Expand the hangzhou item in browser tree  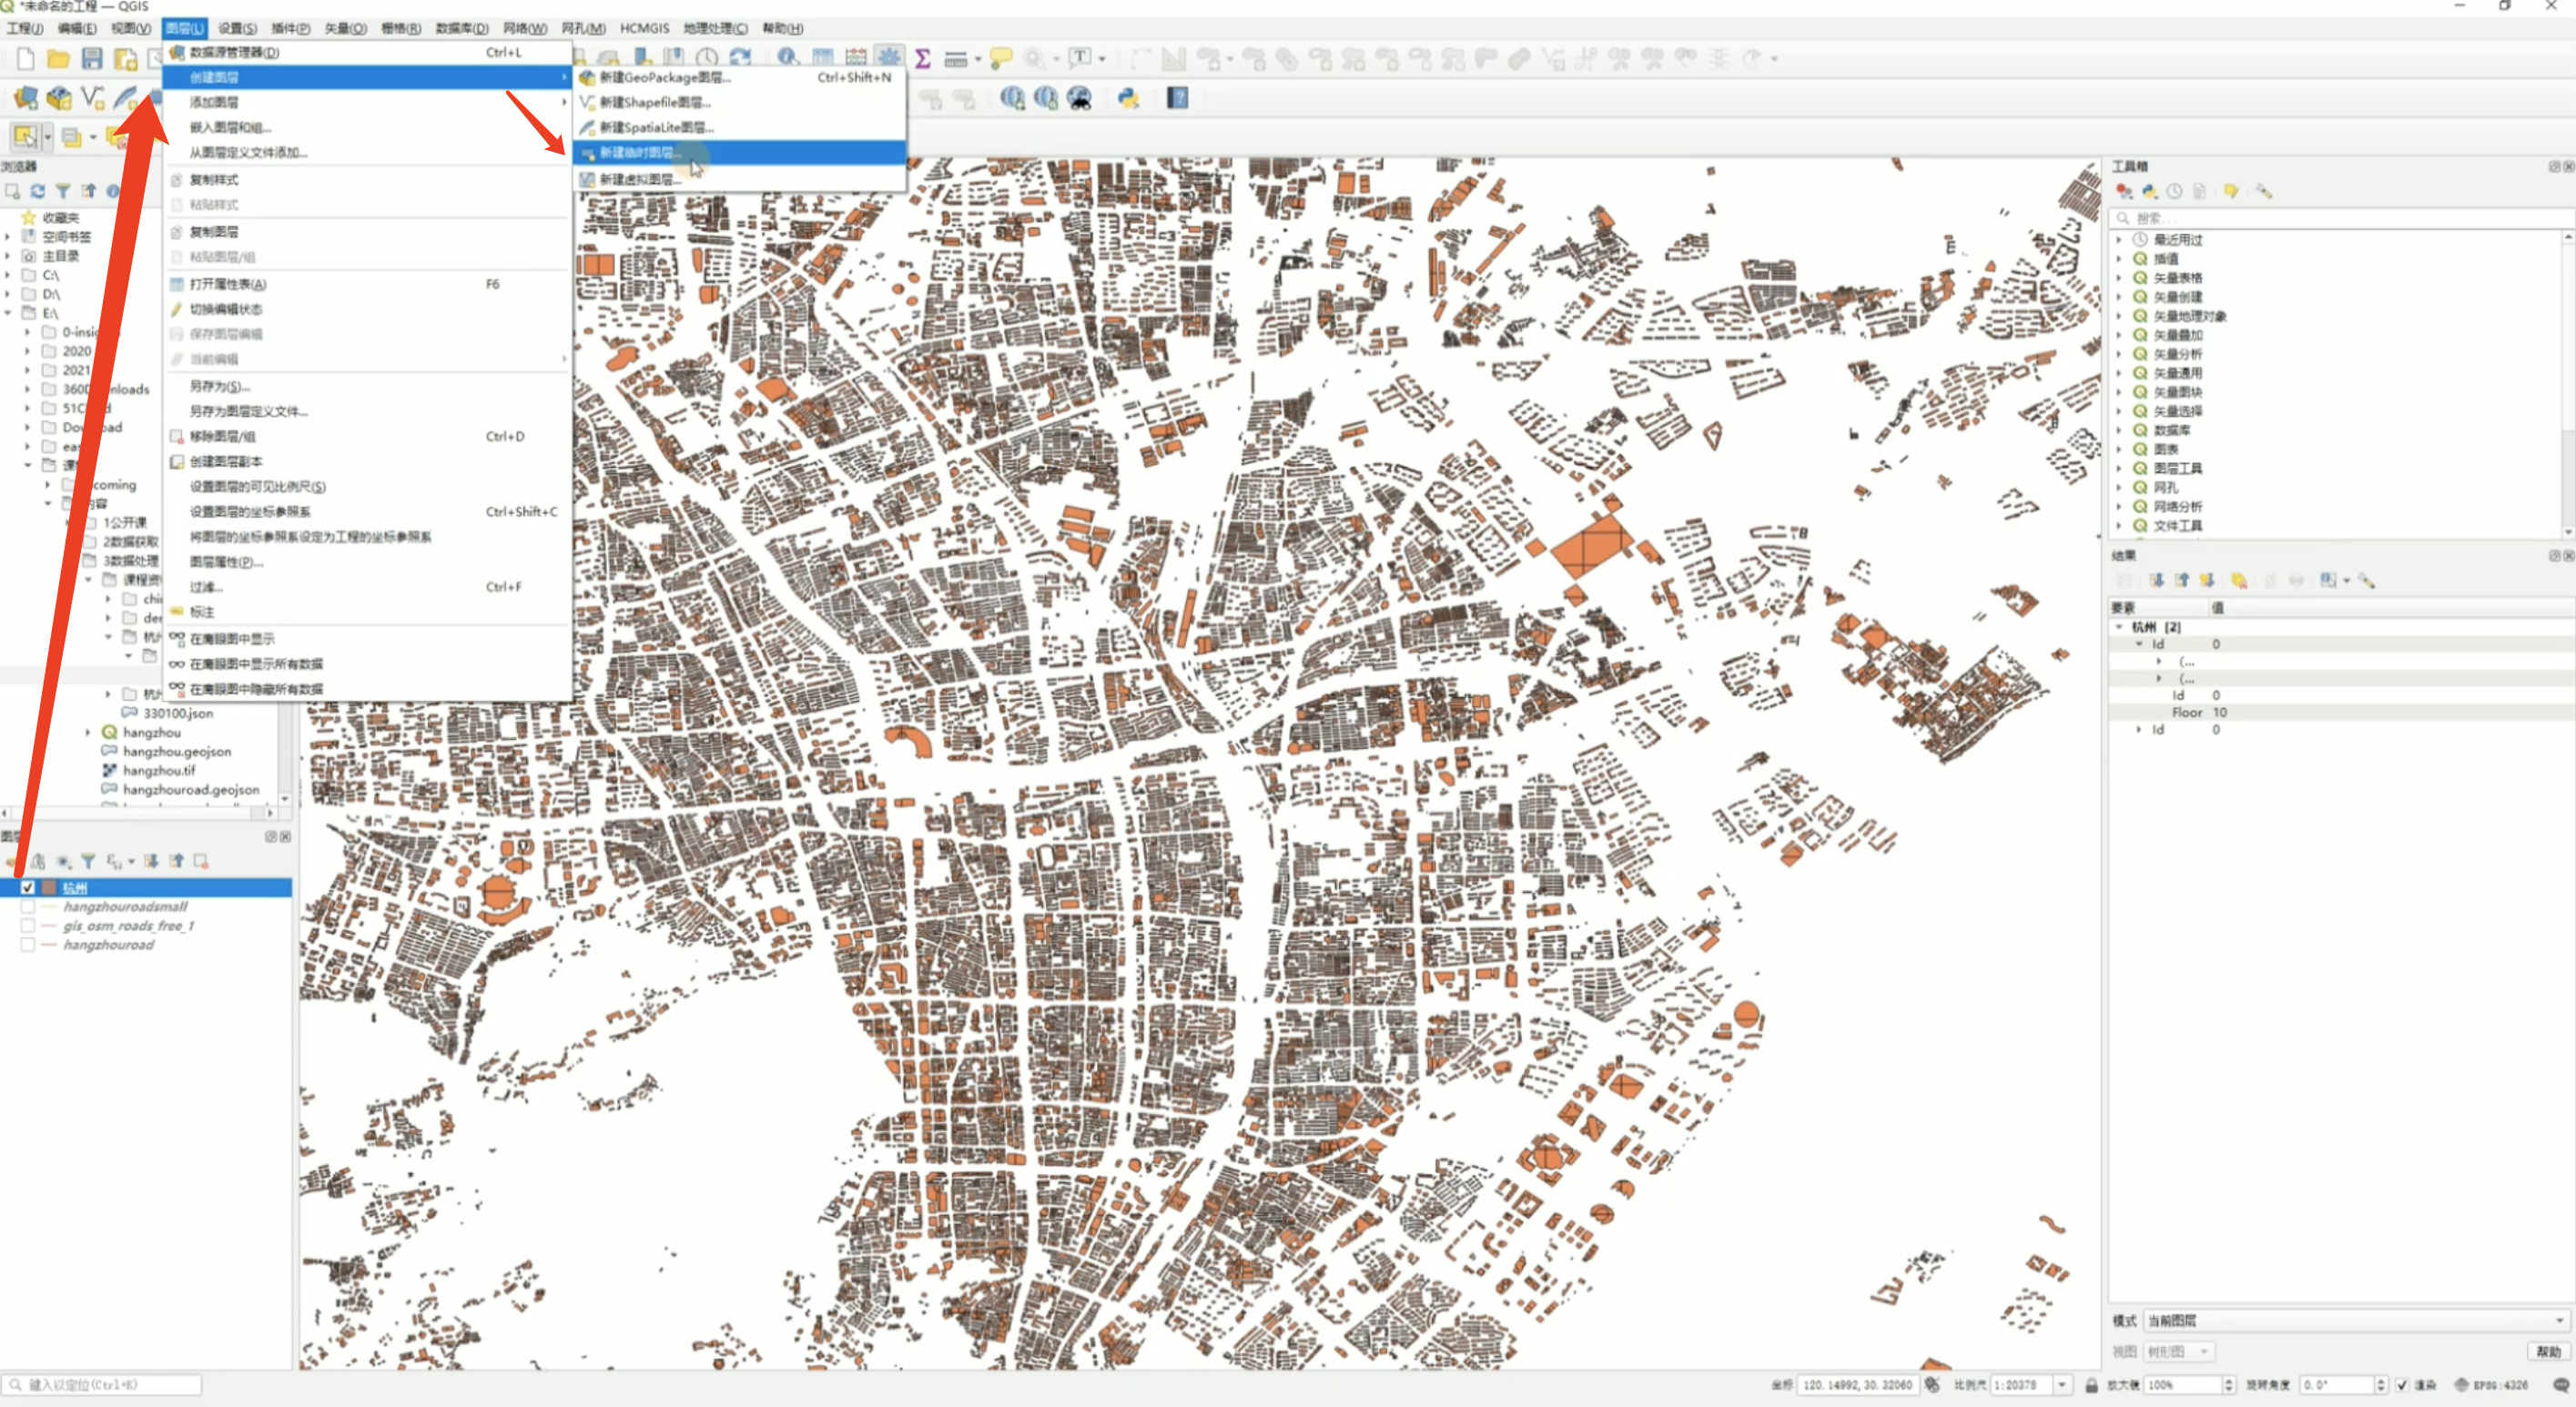[x=89, y=732]
